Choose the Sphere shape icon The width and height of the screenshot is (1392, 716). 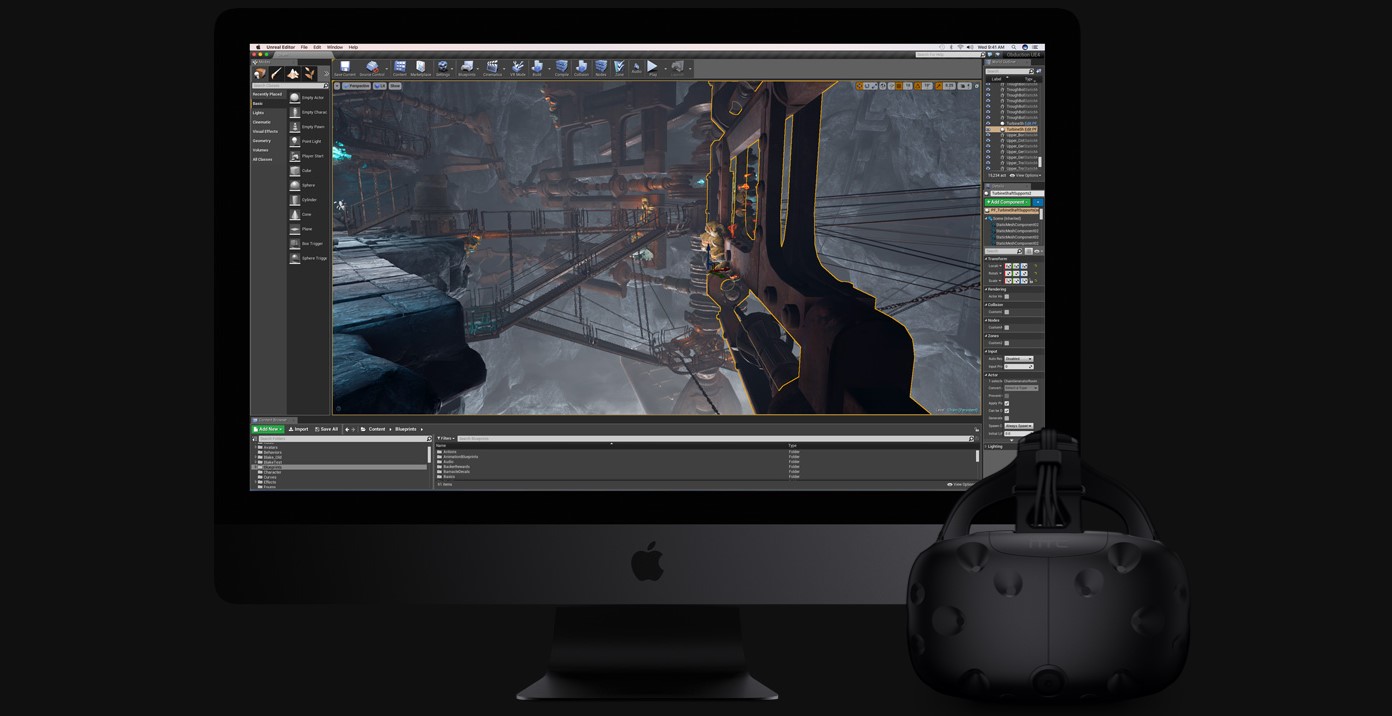pyautogui.click(x=295, y=185)
